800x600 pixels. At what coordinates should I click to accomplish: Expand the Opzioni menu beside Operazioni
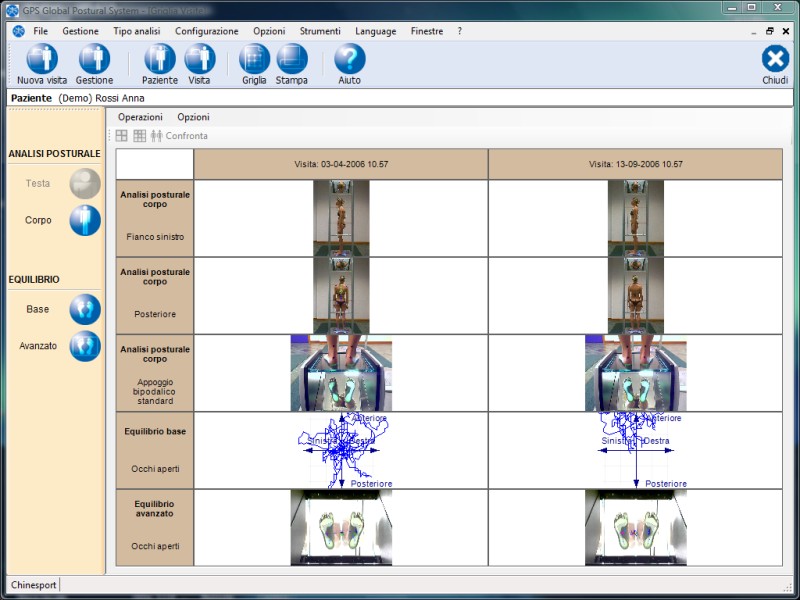coord(193,117)
